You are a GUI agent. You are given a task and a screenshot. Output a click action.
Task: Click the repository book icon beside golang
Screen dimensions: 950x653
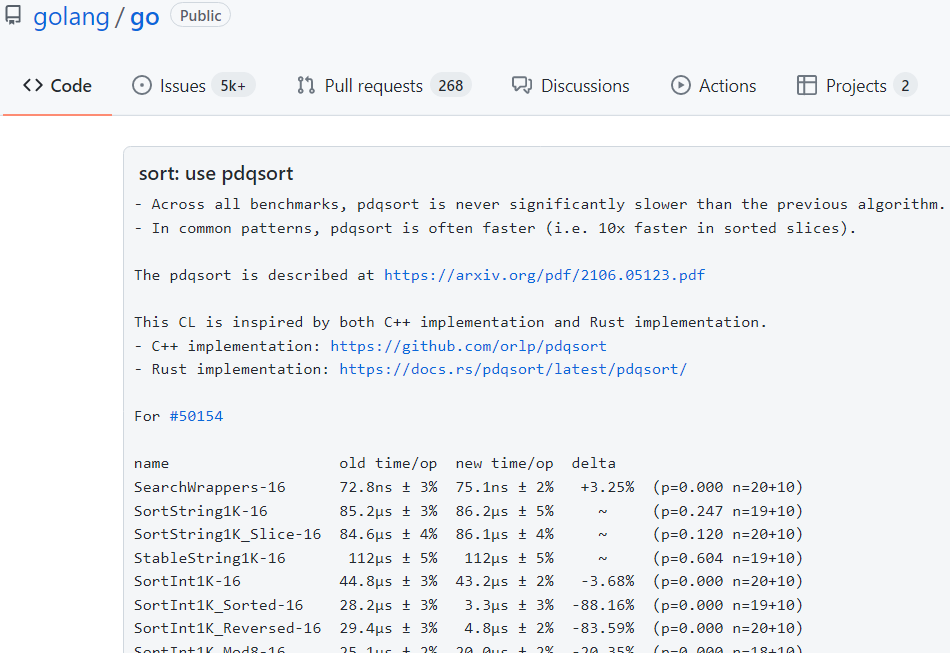pyautogui.click(x=13, y=16)
